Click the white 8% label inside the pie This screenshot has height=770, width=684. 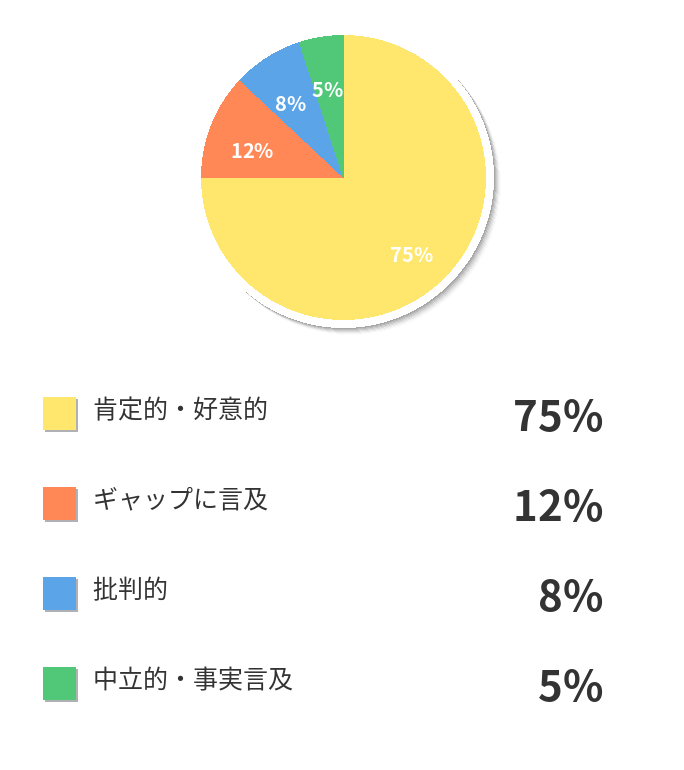[x=290, y=103]
